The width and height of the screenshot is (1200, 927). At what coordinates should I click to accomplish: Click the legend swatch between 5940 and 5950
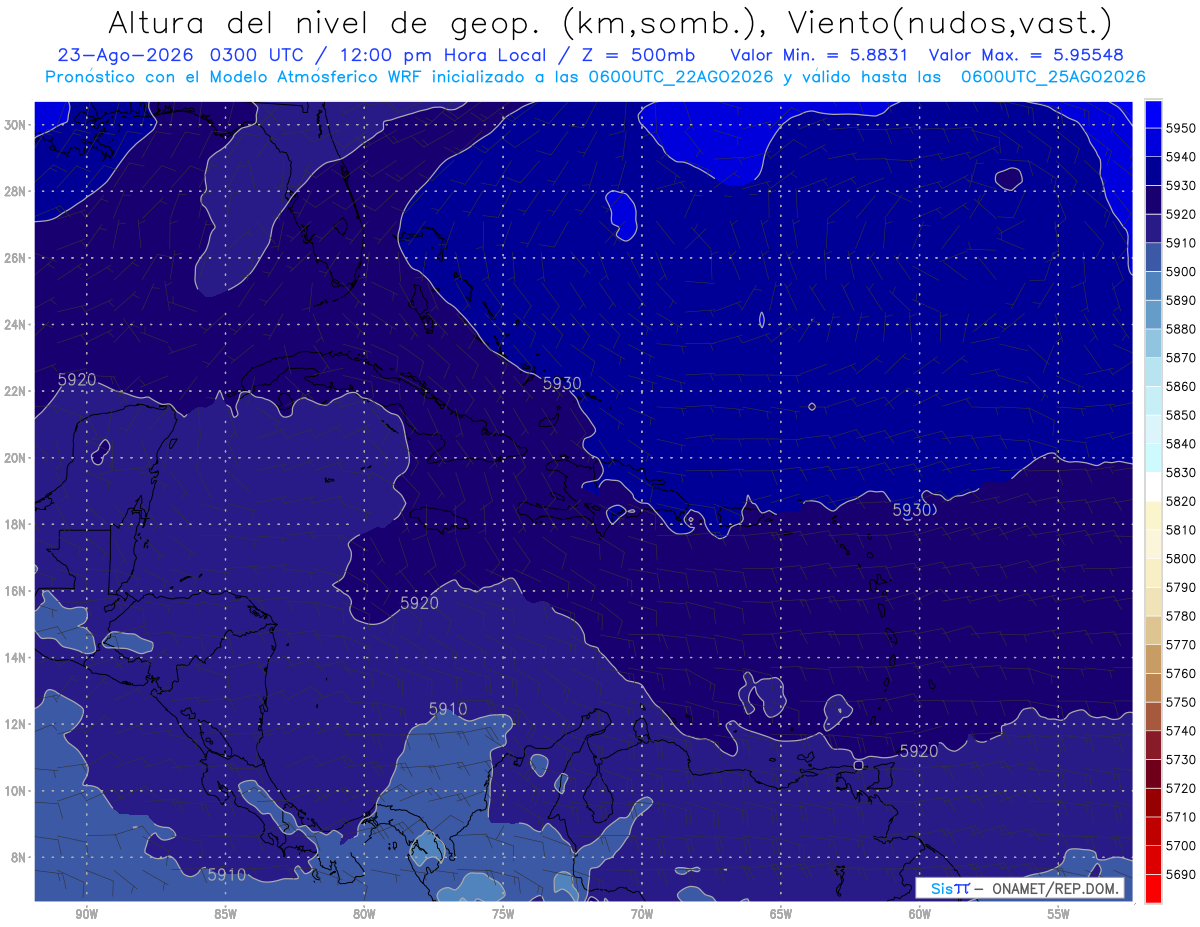pos(1153,142)
